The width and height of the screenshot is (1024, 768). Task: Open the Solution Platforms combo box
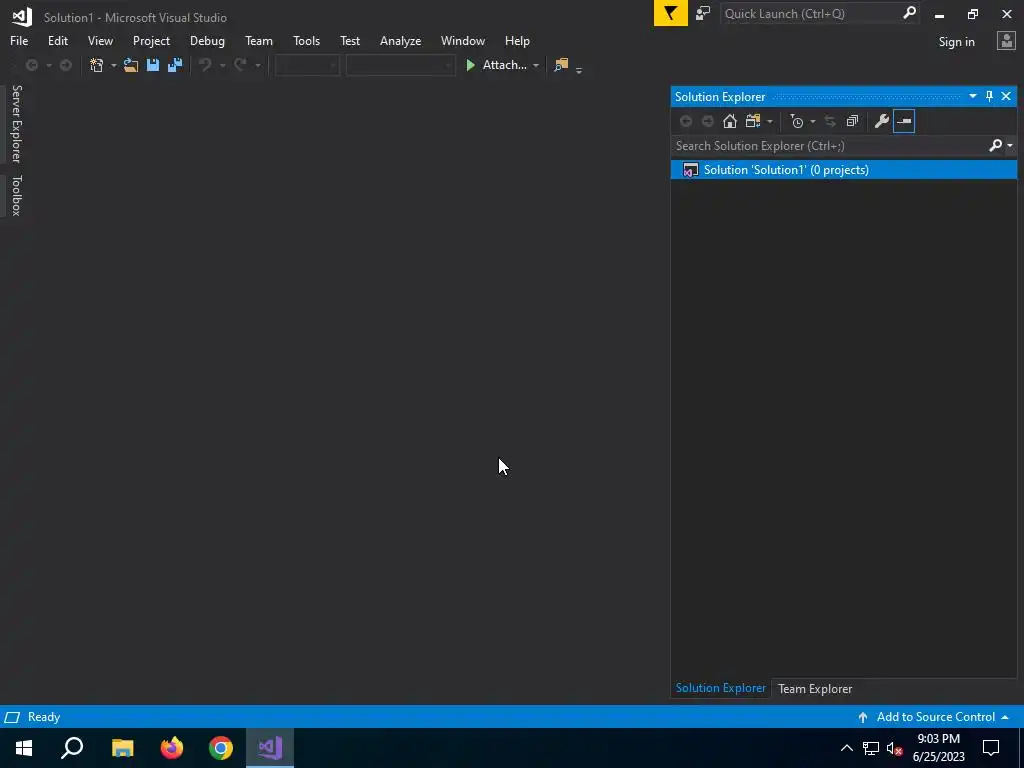400,65
